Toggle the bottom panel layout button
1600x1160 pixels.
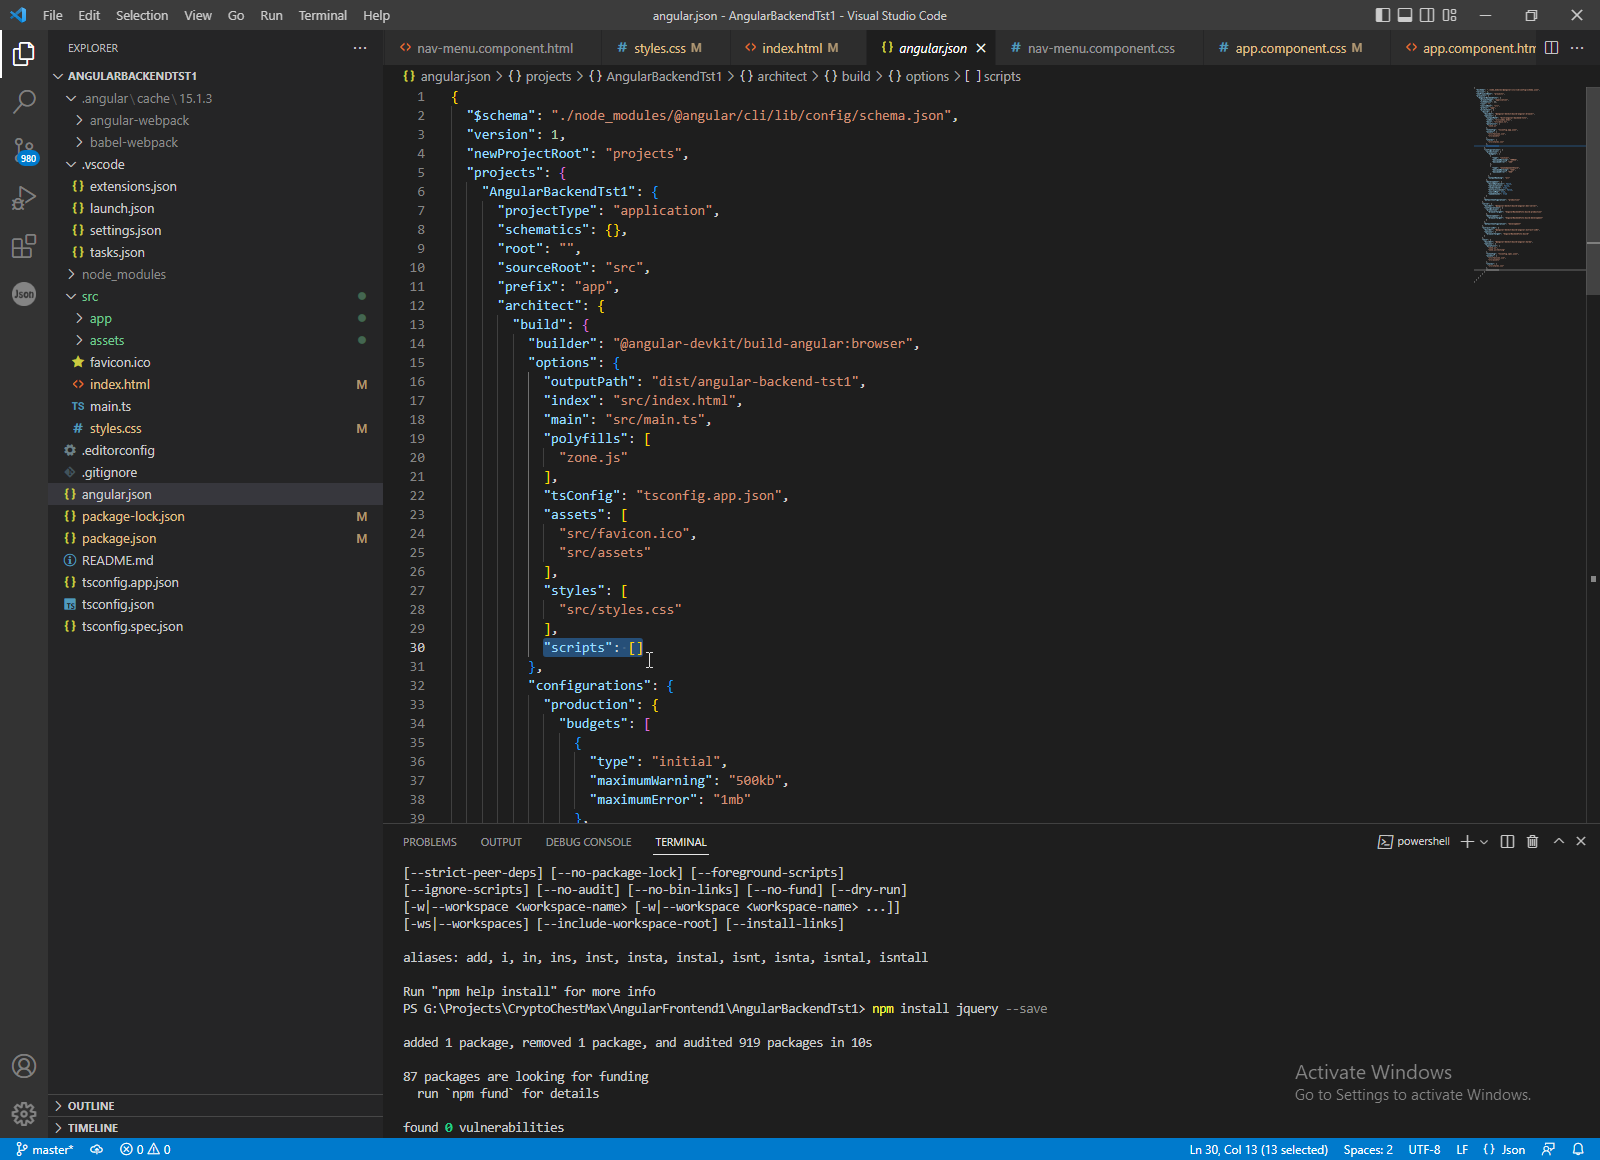(1405, 15)
